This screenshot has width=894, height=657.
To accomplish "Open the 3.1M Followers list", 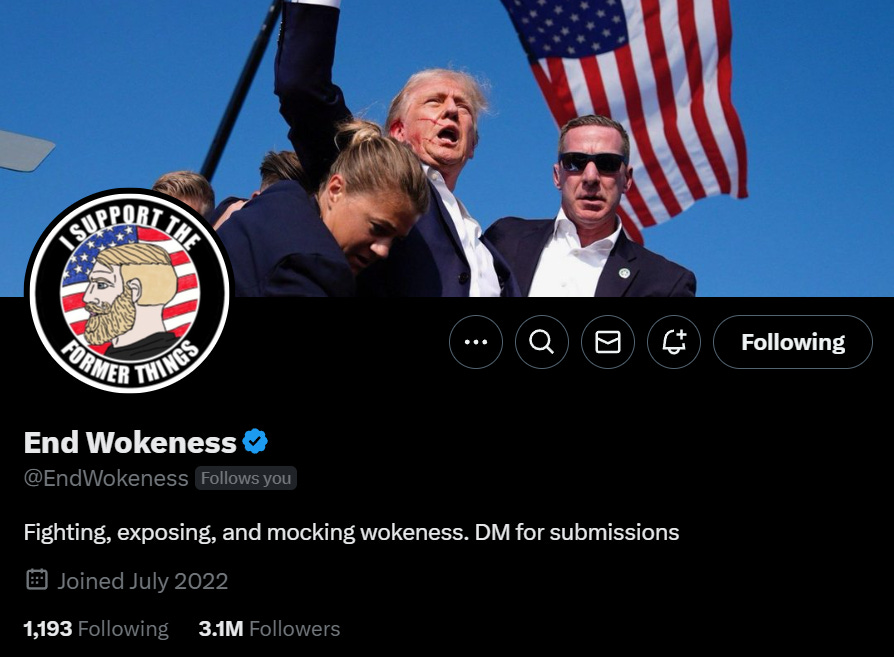I will click(x=269, y=628).
